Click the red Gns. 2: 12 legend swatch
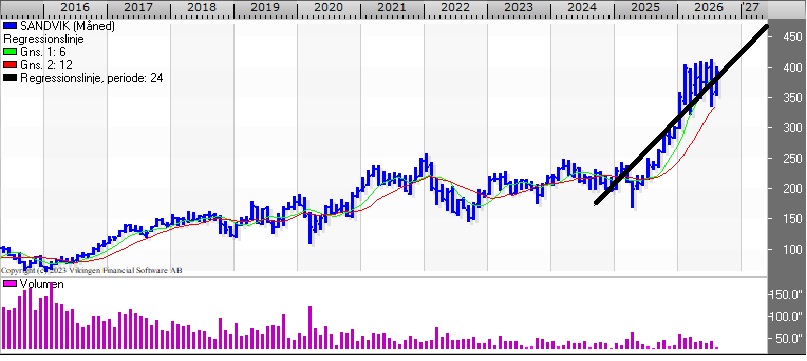807x361 pixels. click(x=10, y=65)
